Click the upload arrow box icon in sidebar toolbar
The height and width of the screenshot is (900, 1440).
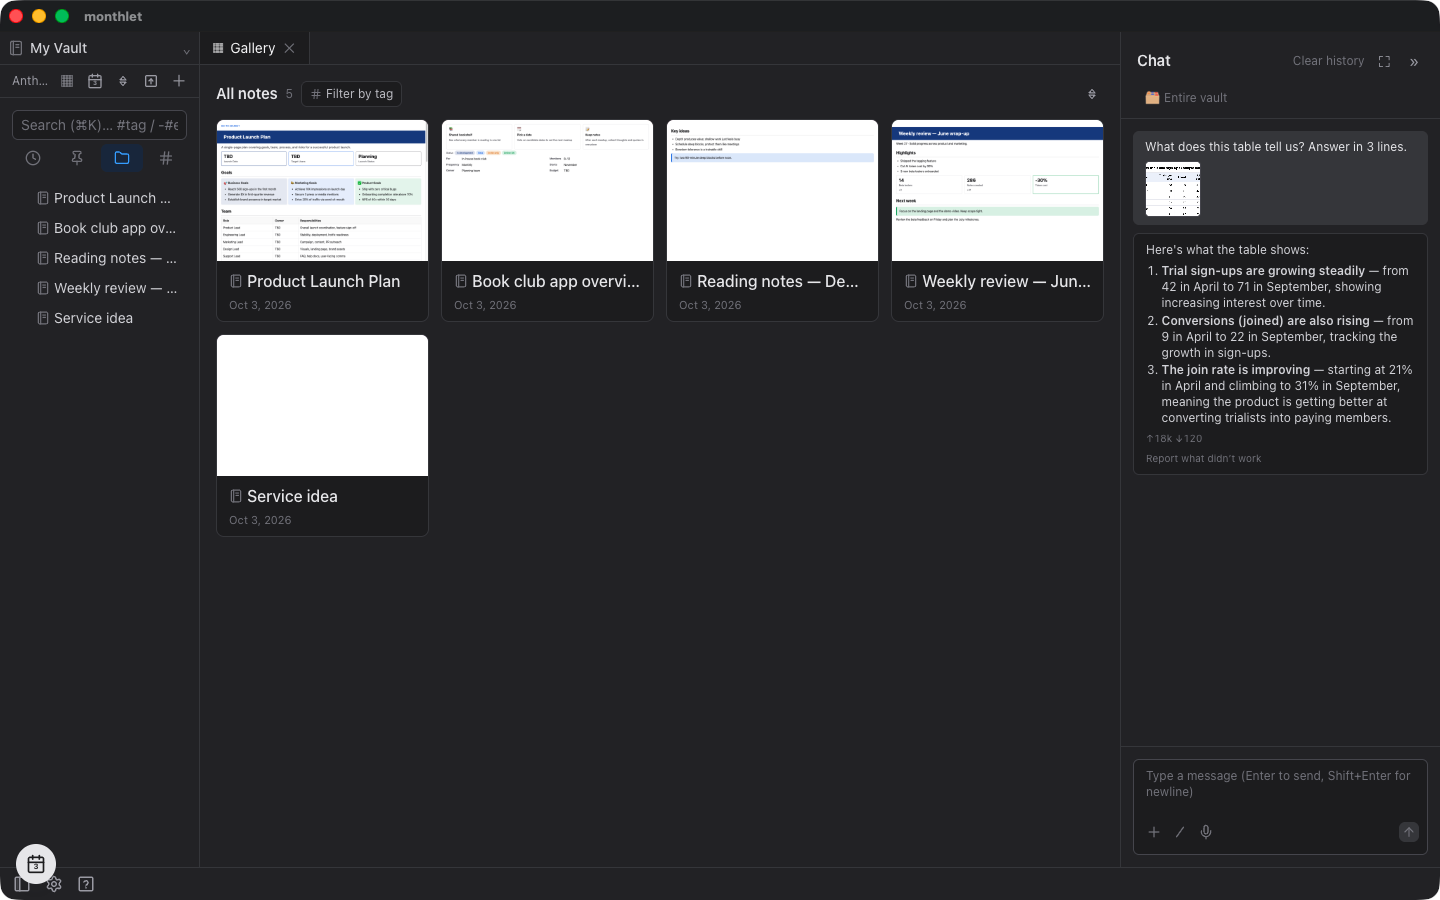pyautogui.click(x=151, y=81)
